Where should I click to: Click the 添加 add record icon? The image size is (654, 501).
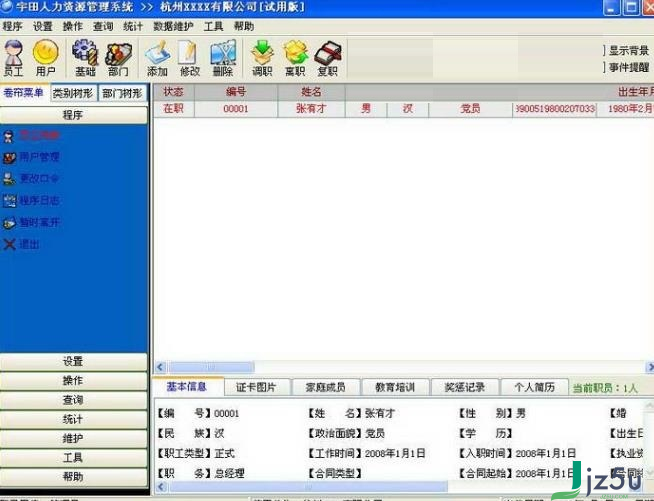click(x=157, y=58)
